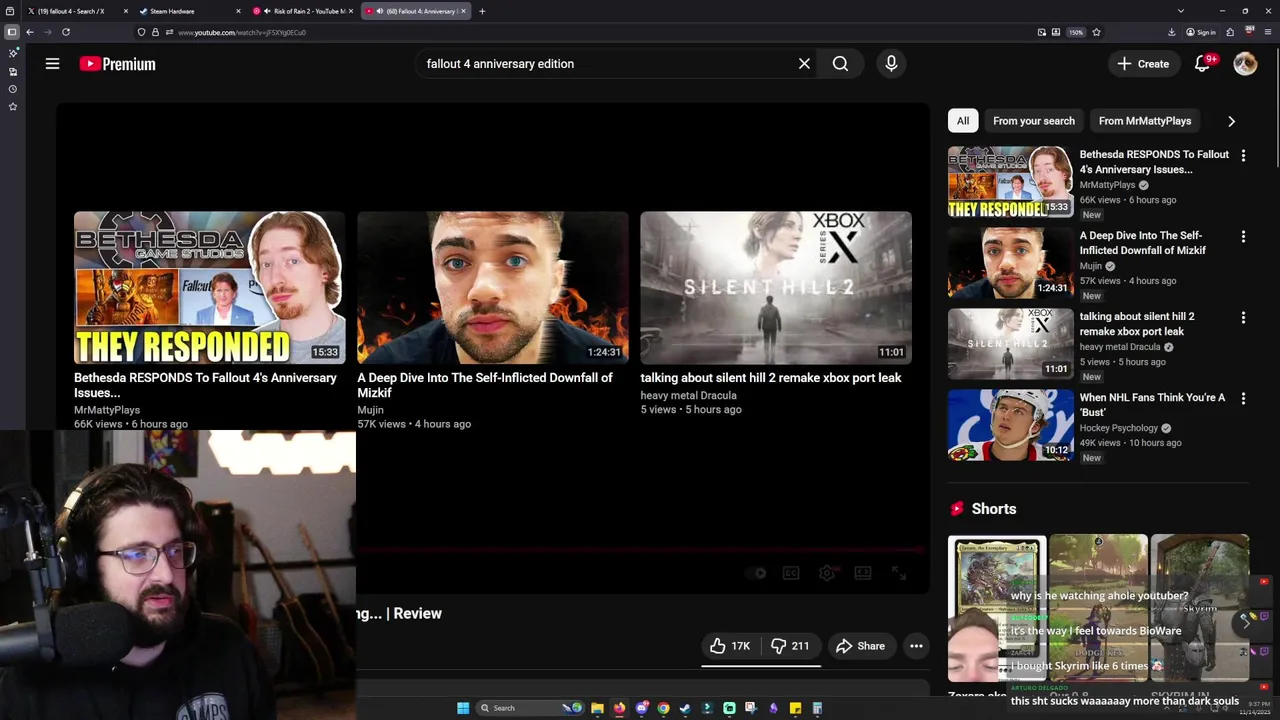The height and width of the screenshot is (720, 1280).
Task: Open options for NHL Fans sidebar video
Action: [x=1243, y=399]
